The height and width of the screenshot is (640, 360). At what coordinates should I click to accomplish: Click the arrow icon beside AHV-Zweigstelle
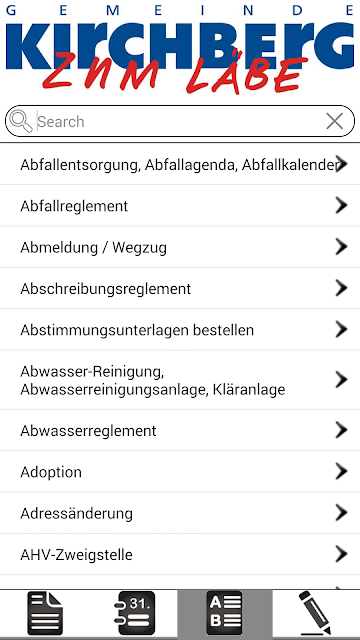[341, 554]
